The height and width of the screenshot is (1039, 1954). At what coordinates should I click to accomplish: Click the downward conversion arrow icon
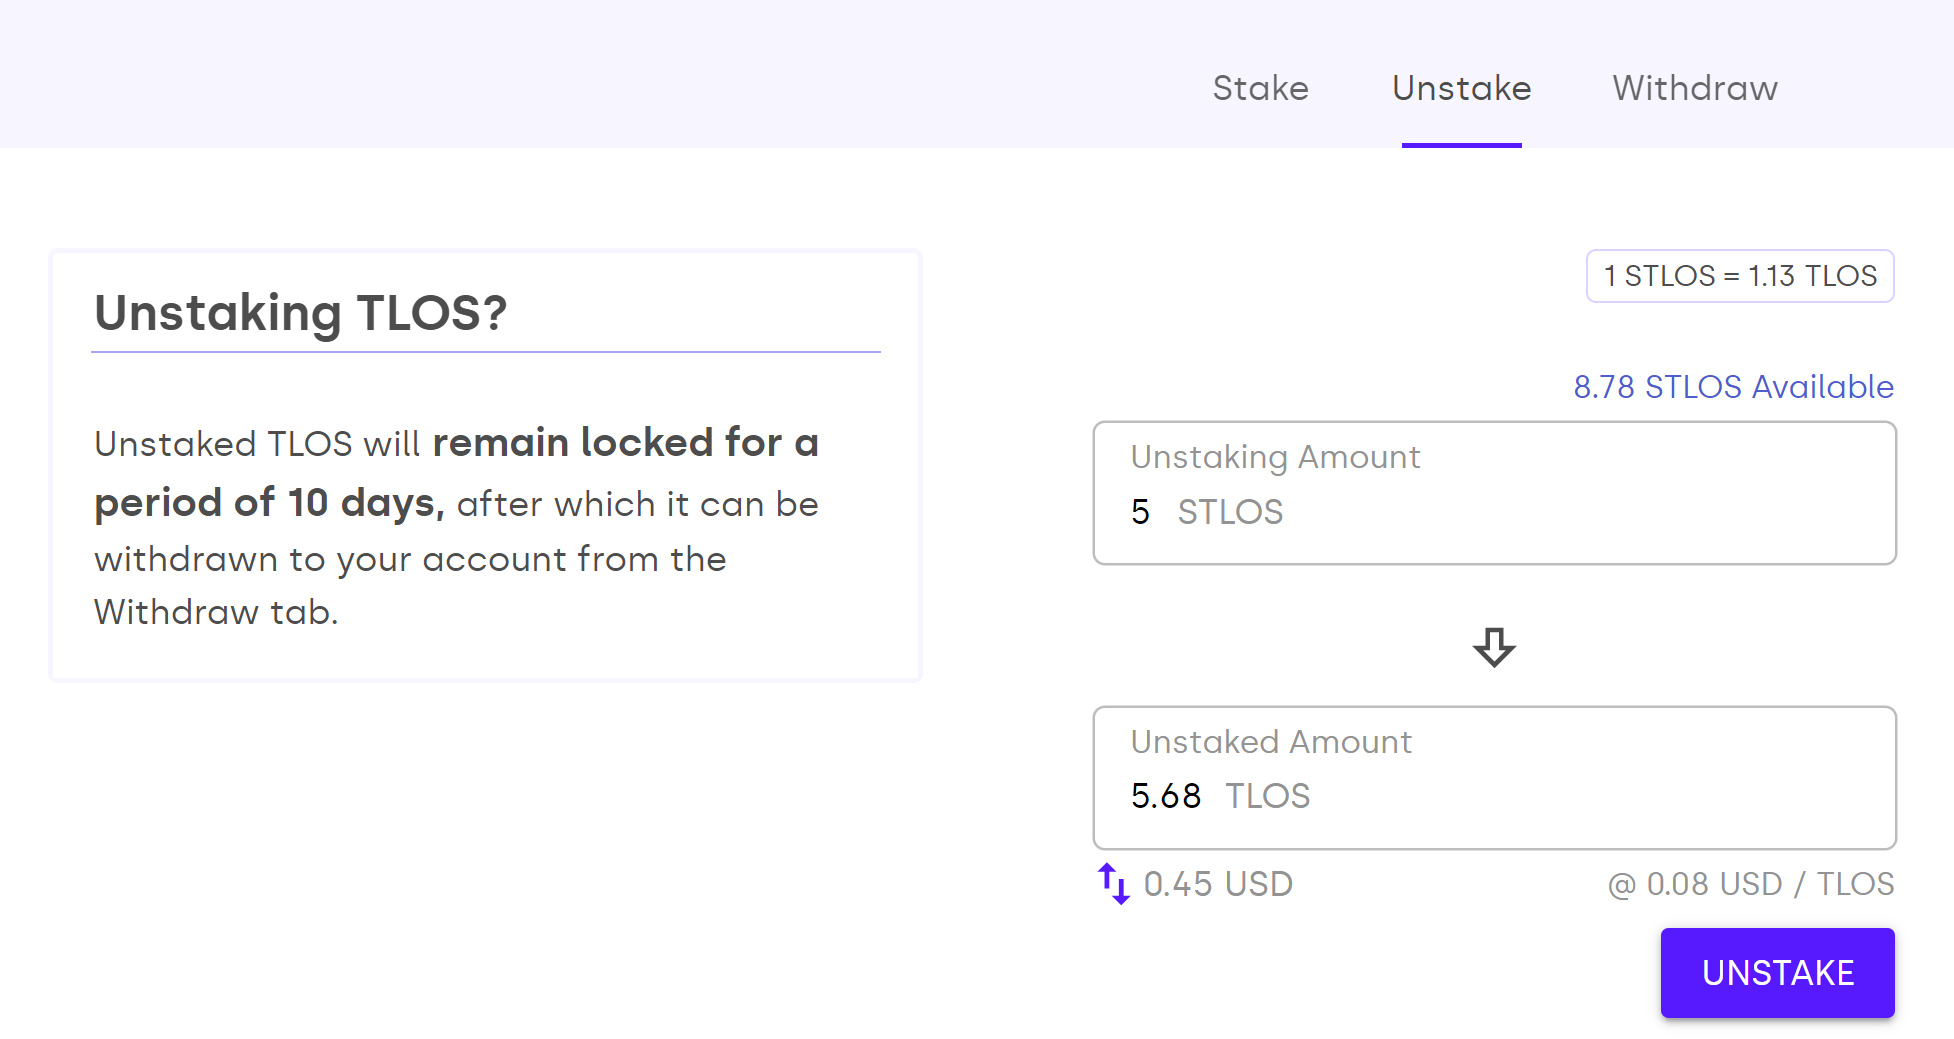[x=1494, y=650]
